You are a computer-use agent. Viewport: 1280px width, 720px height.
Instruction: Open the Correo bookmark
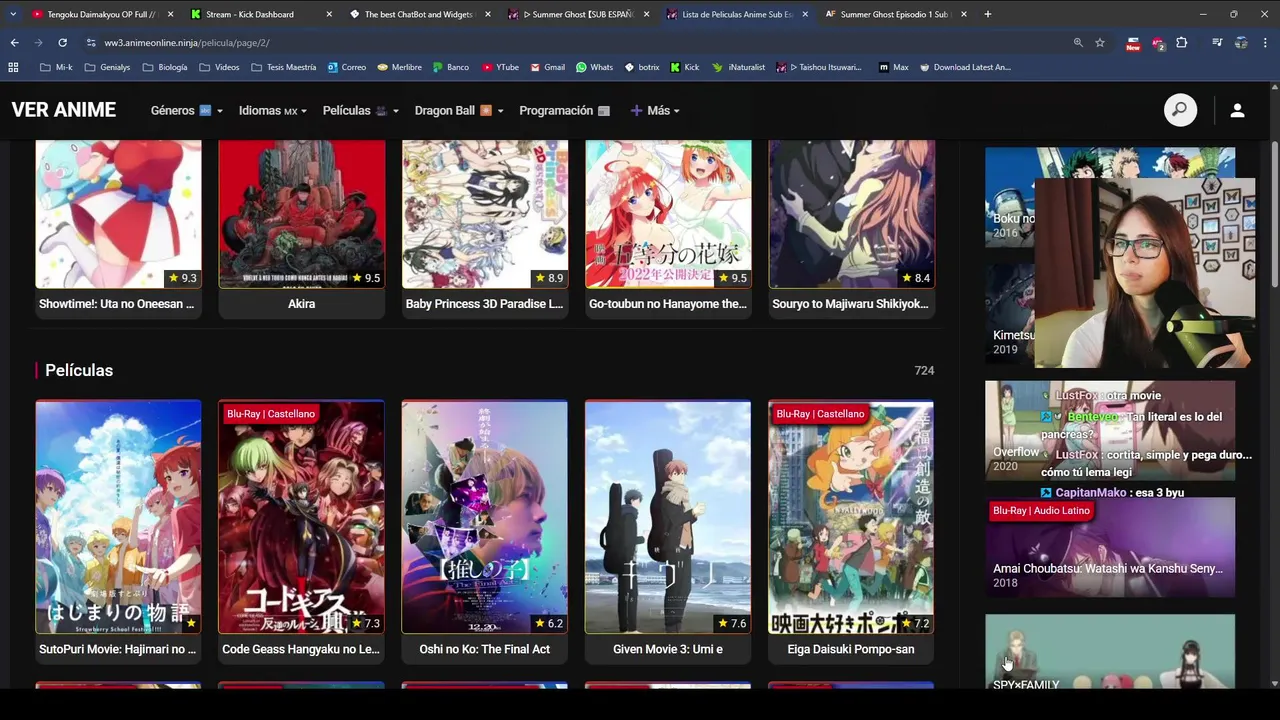point(347,67)
